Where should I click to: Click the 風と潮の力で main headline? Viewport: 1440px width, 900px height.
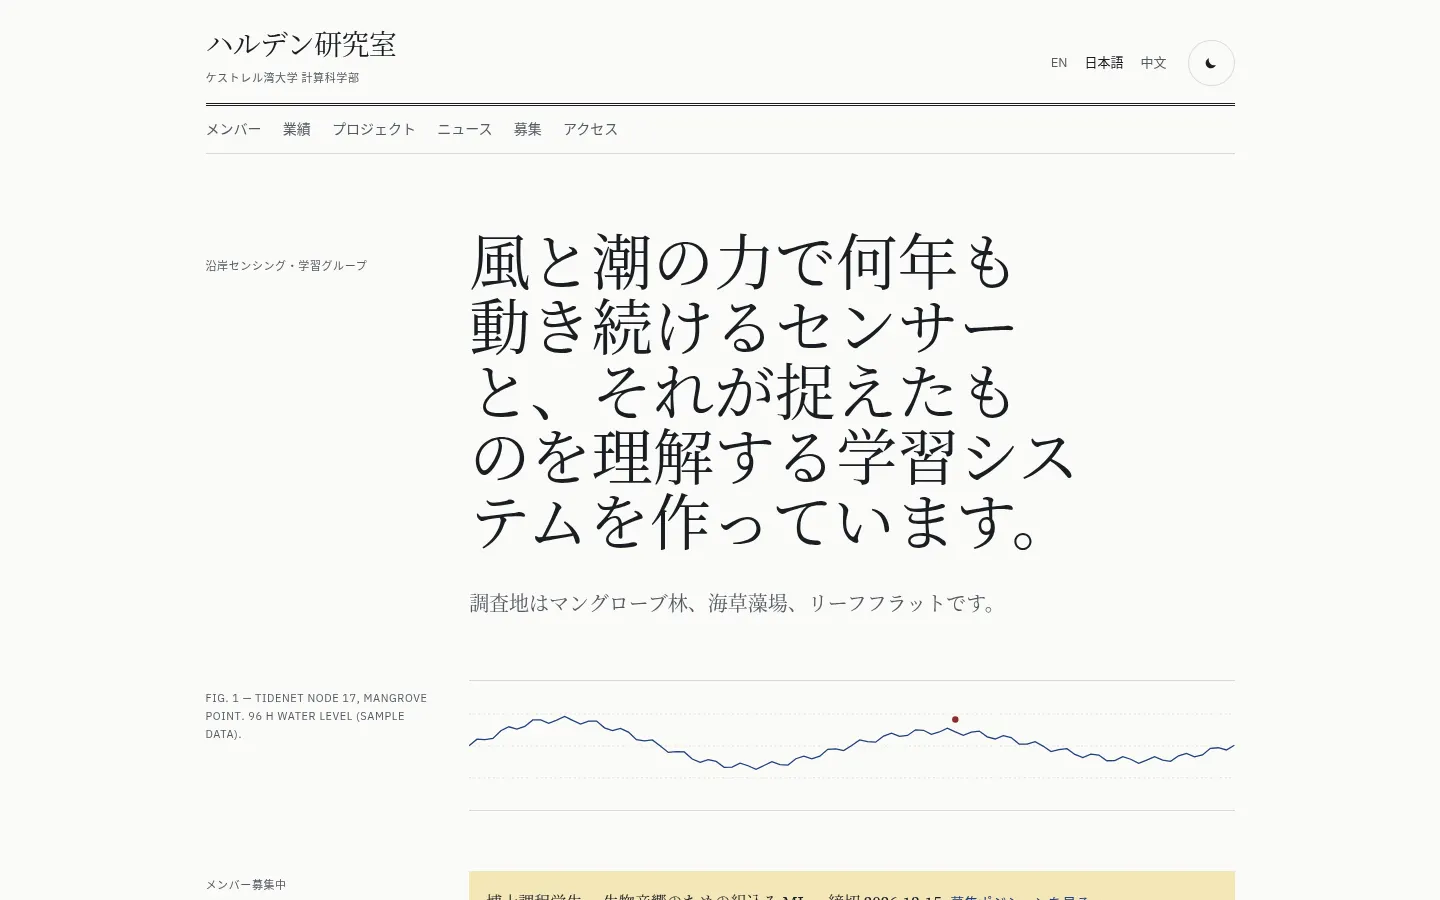pyautogui.click(x=772, y=392)
